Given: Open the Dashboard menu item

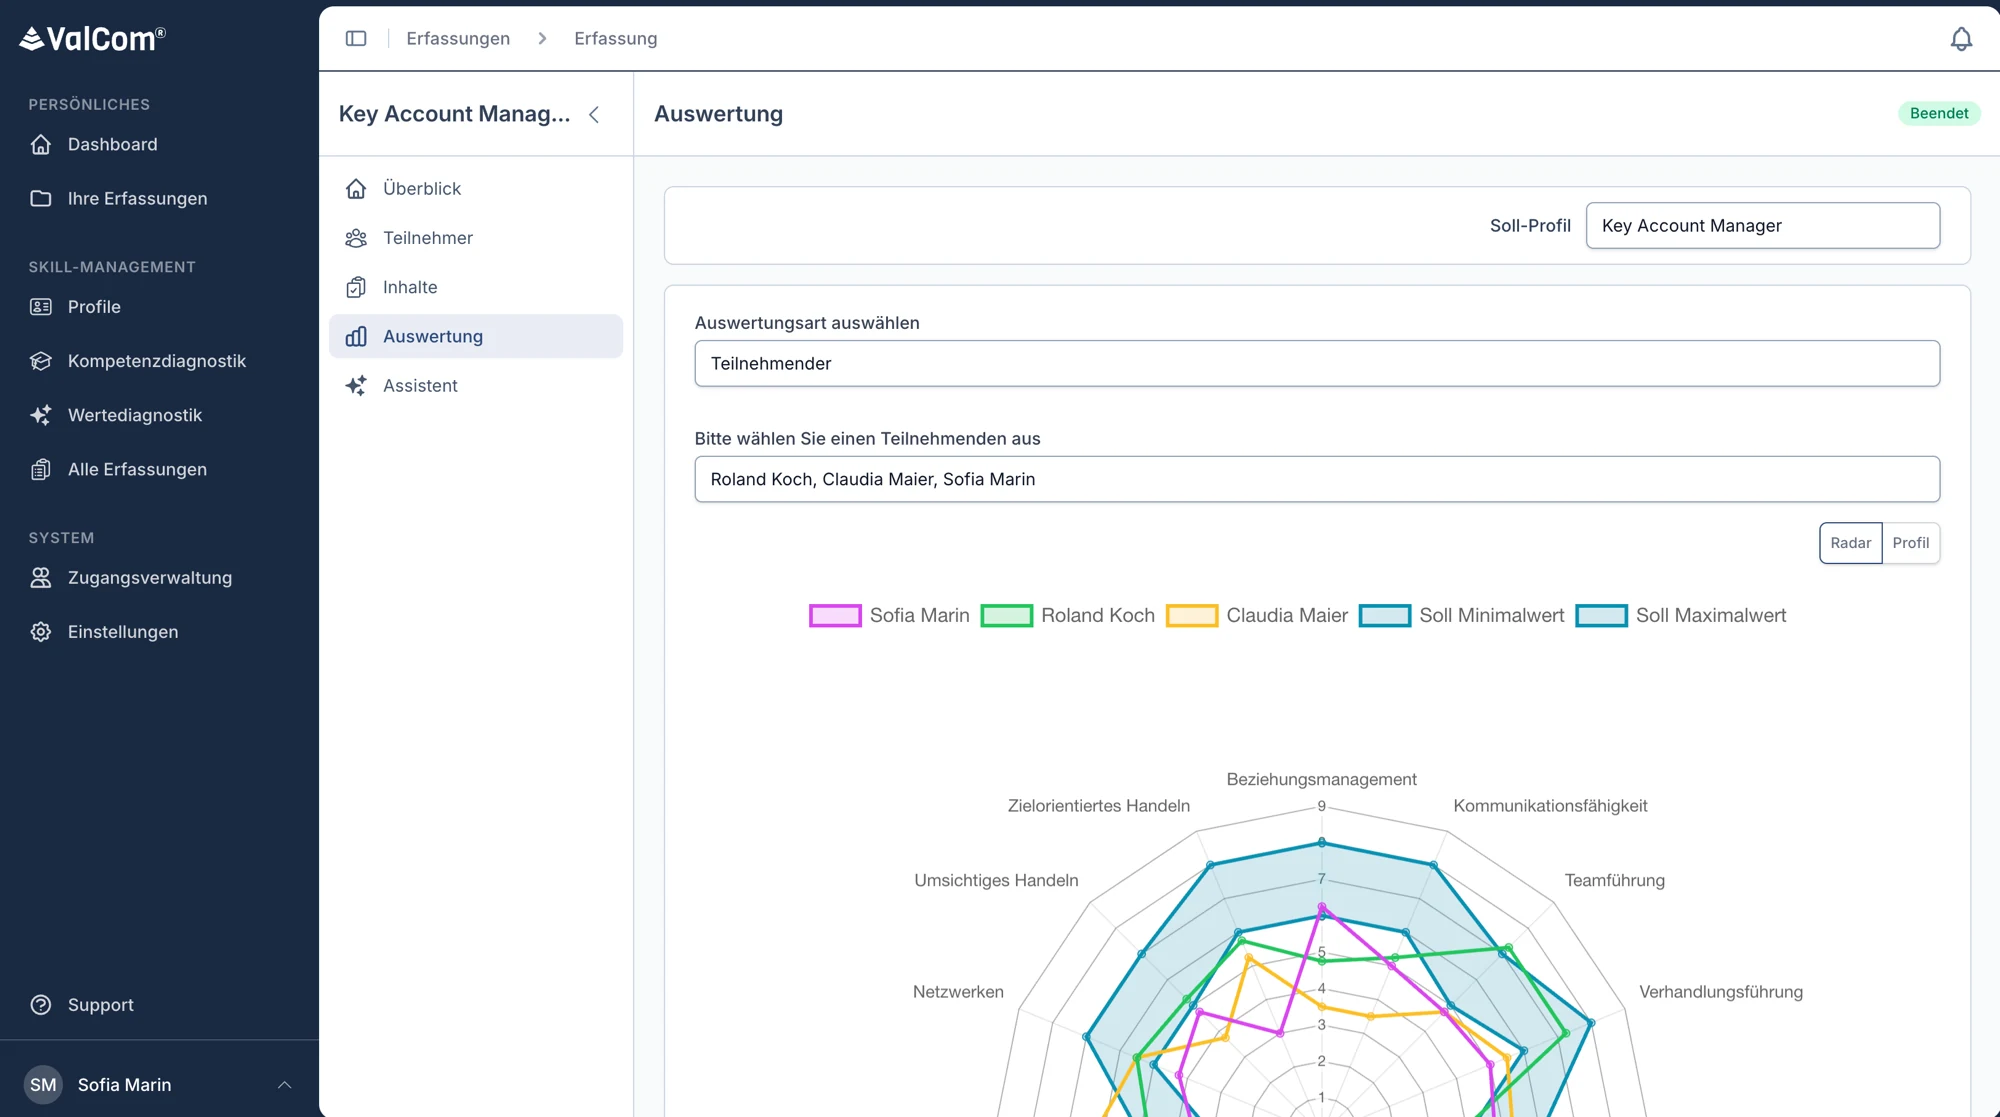Looking at the screenshot, I should click(x=113, y=144).
